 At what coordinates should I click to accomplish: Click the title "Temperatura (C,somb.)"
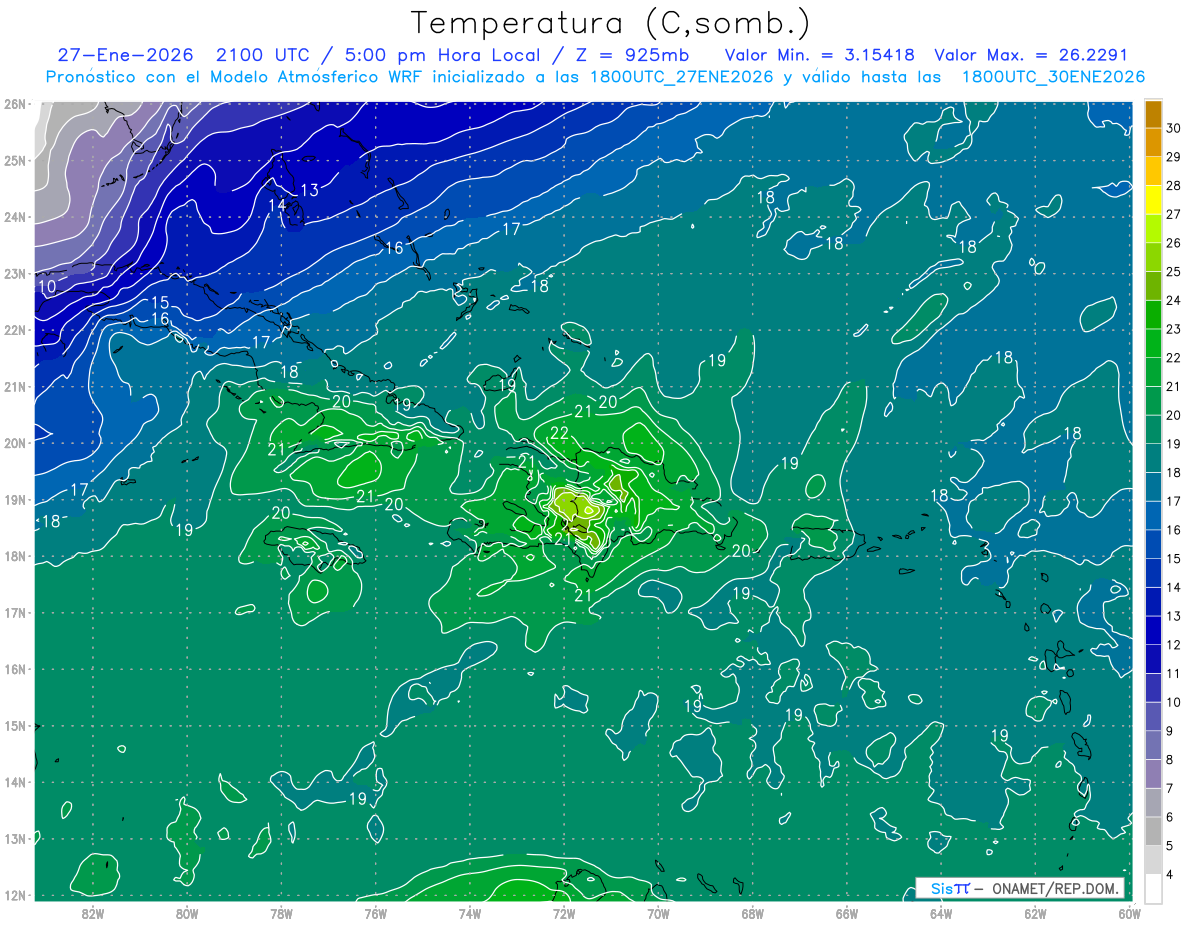610,23
